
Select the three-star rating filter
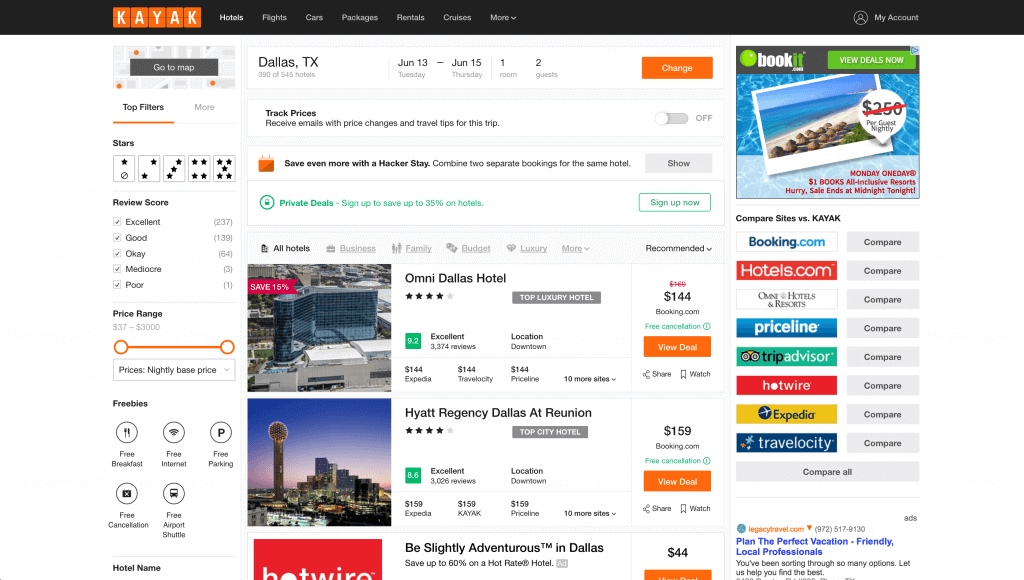click(174, 169)
